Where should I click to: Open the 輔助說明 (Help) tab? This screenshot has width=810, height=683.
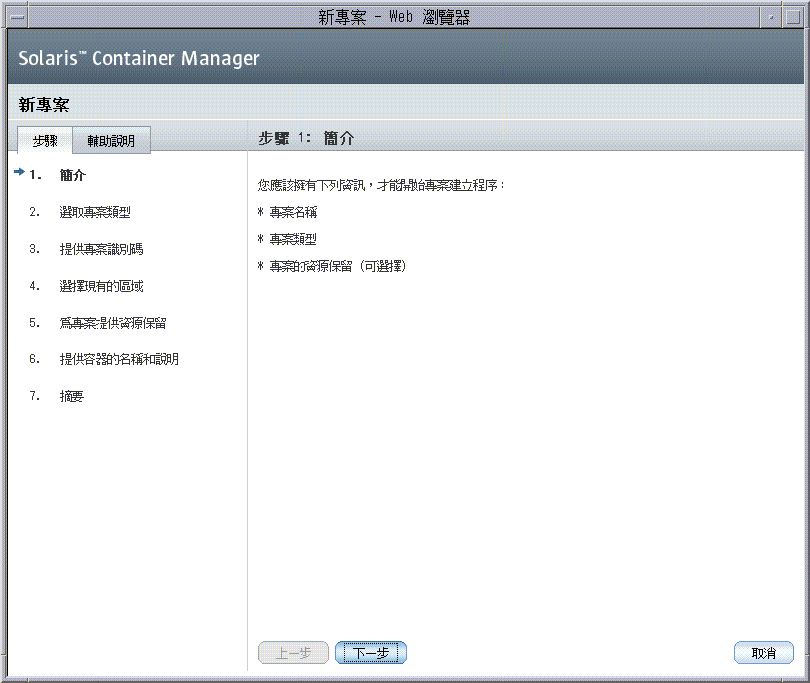pyautogui.click(x=111, y=141)
